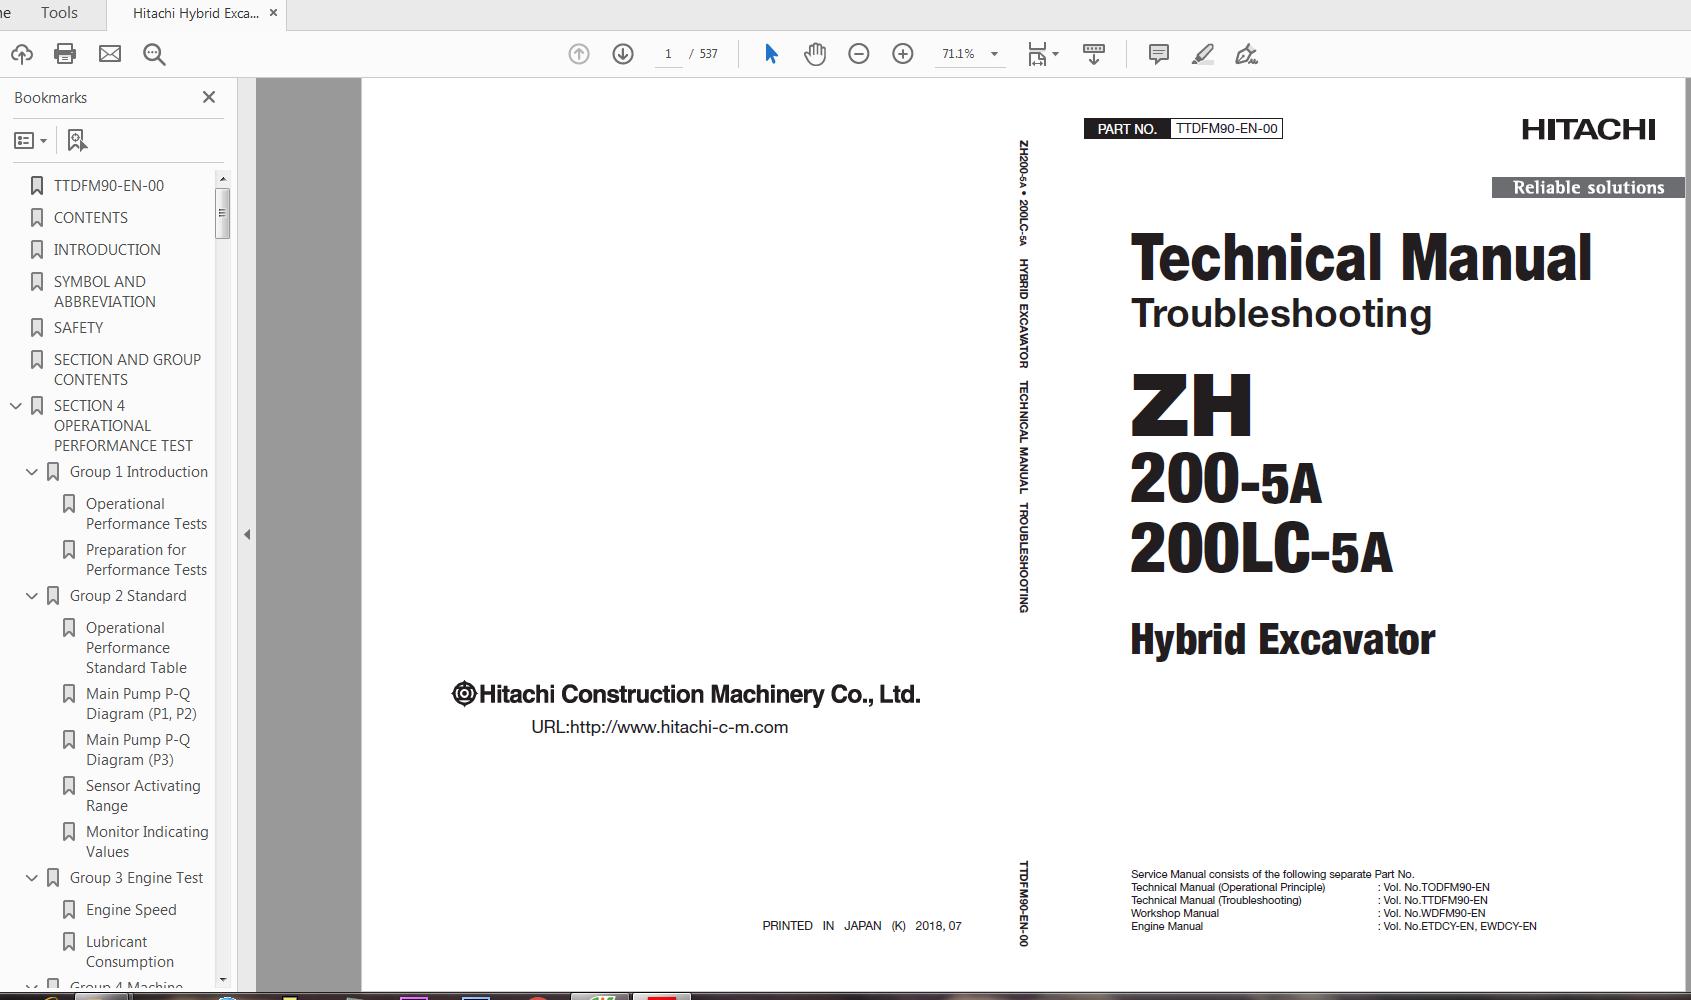Go to next page arrow

(x=623, y=54)
